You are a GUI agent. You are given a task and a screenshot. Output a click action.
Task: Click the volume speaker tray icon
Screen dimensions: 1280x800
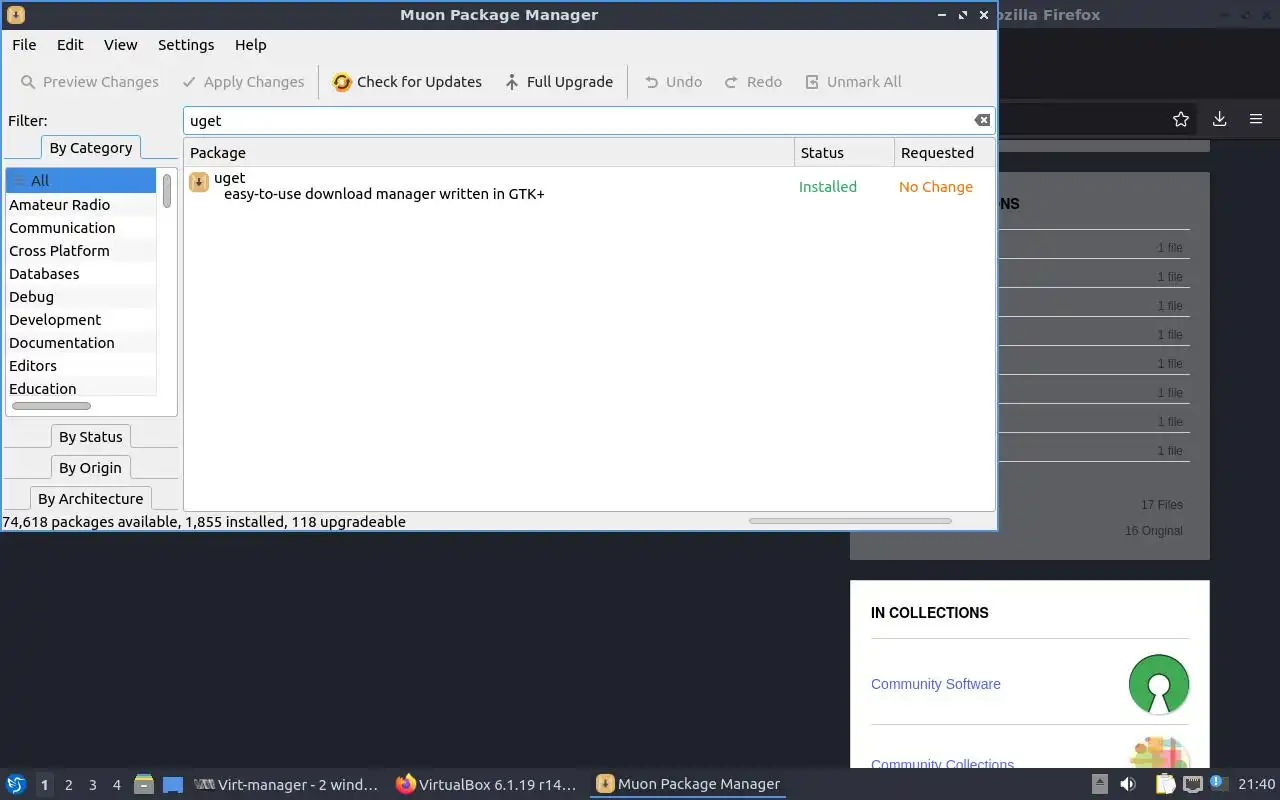coord(1128,785)
